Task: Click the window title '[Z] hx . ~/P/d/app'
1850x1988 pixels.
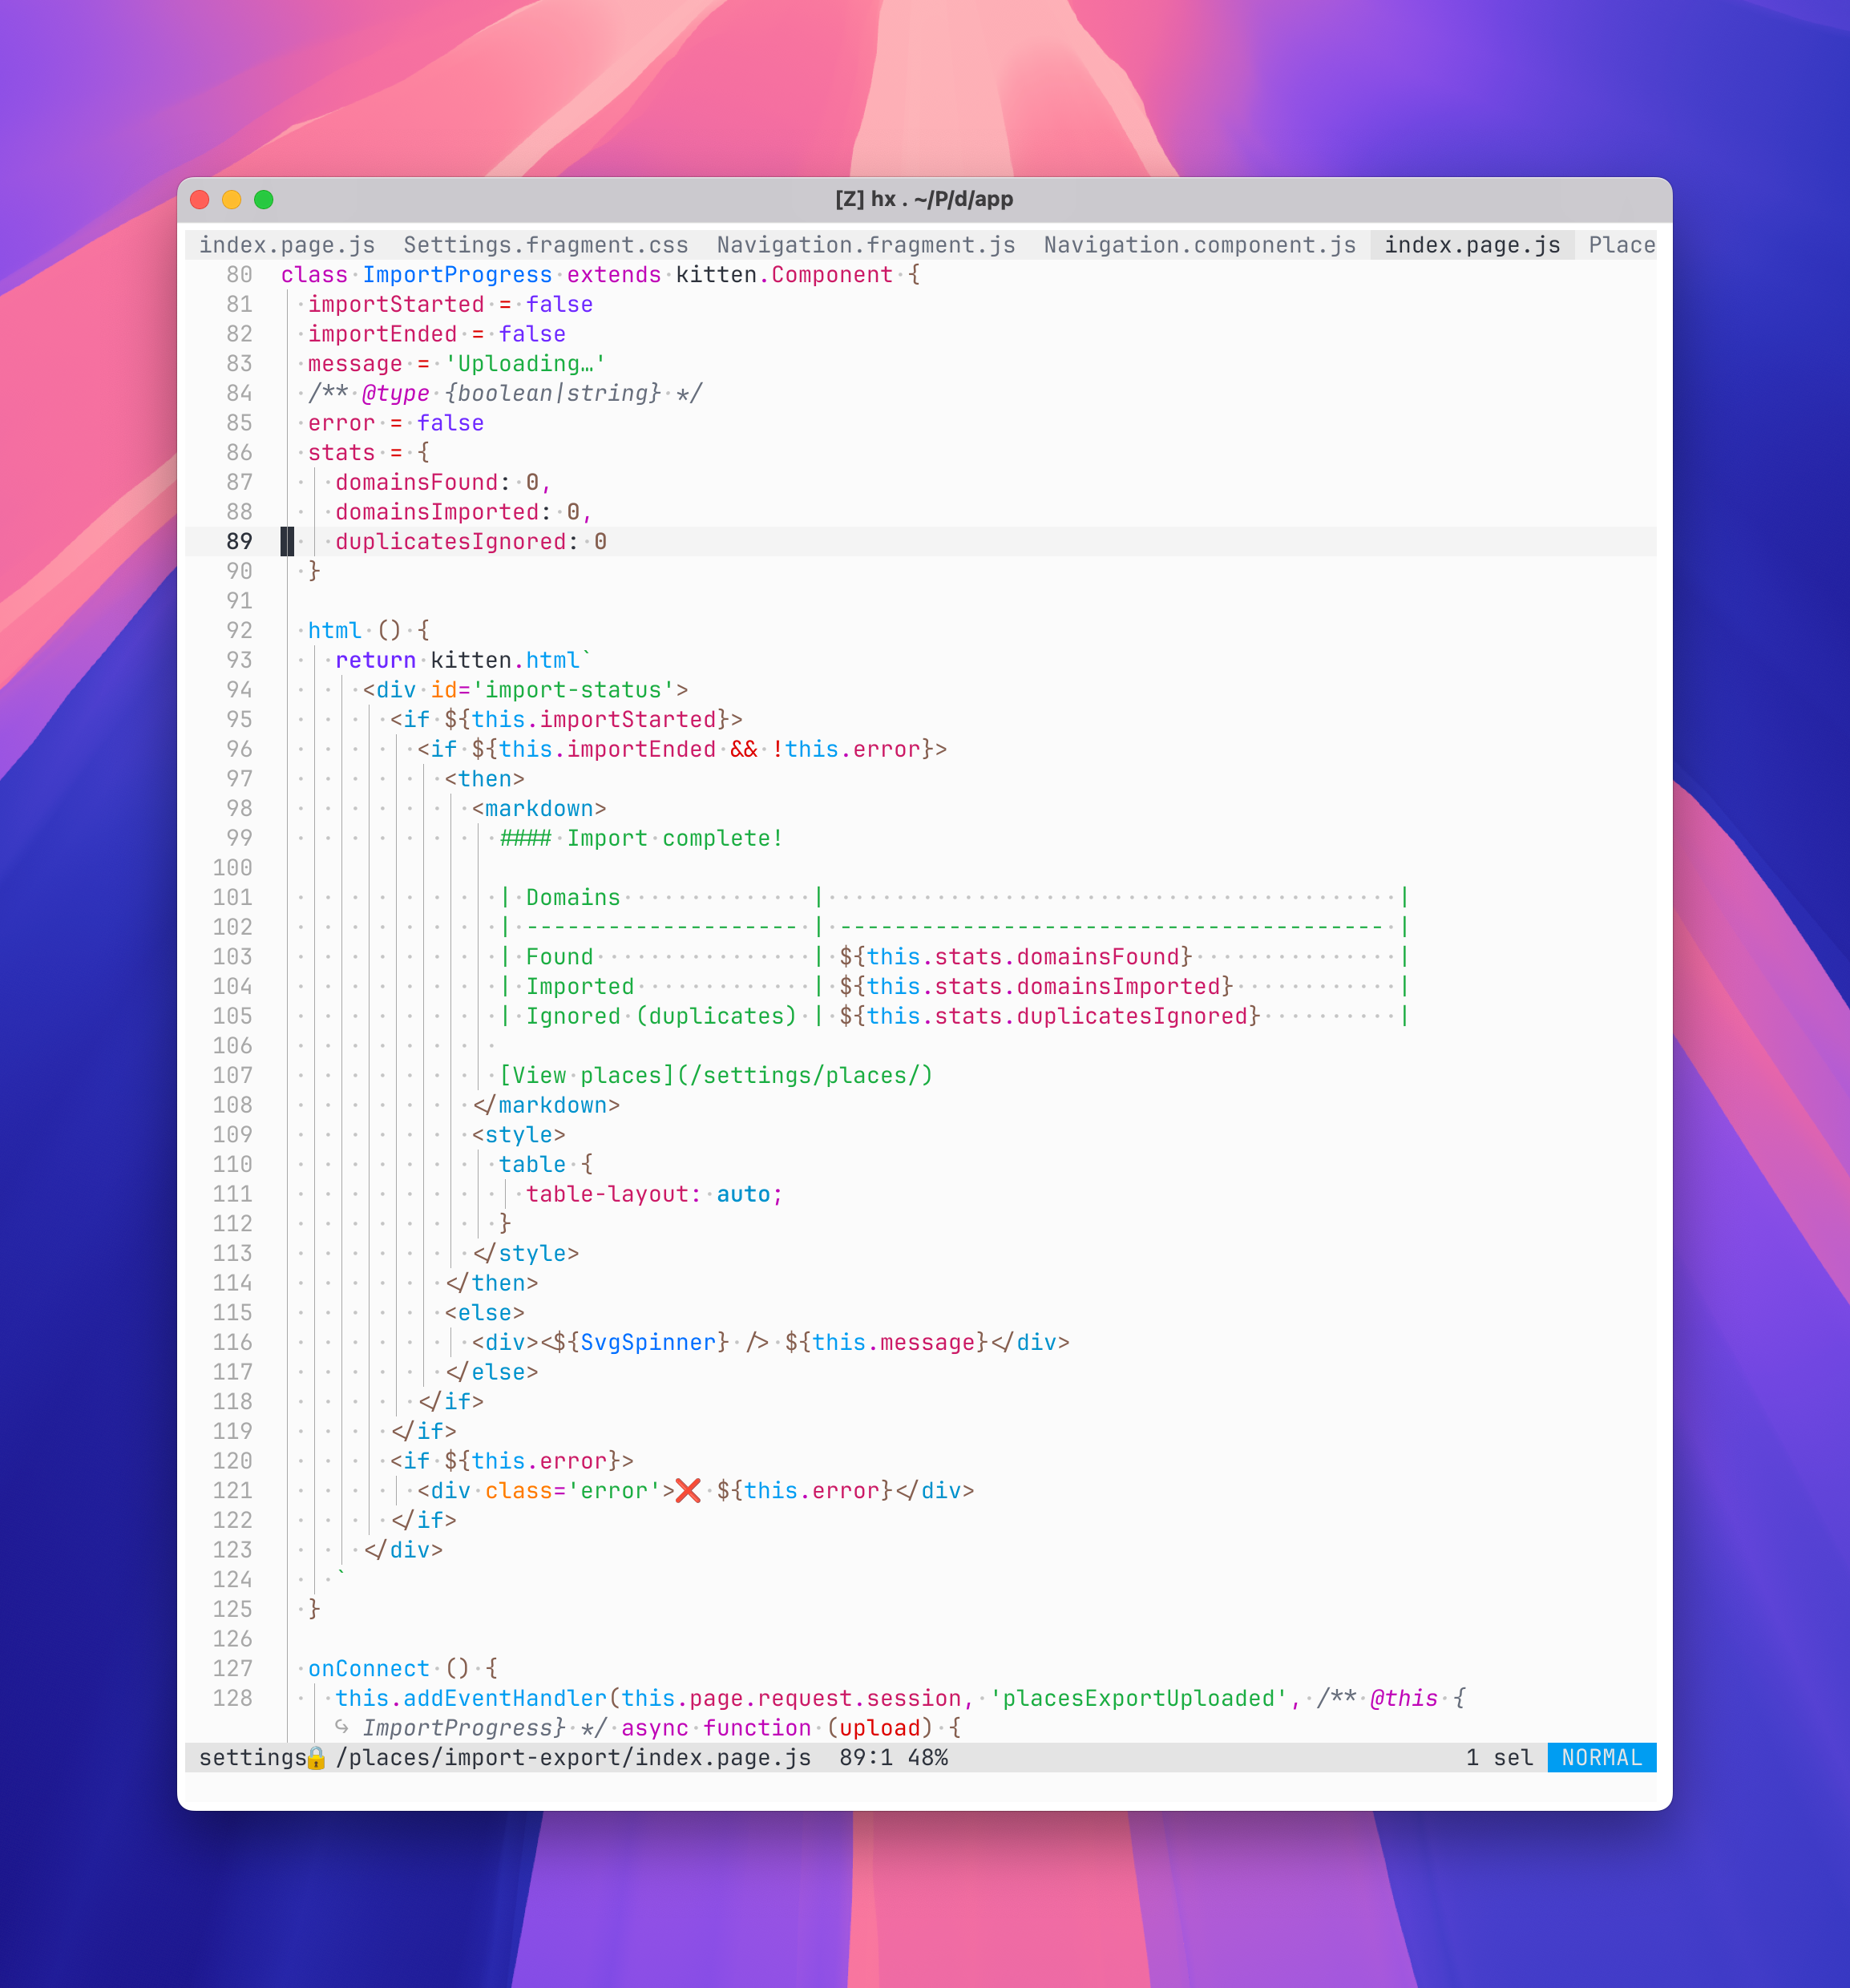Action: click(x=924, y=199)
